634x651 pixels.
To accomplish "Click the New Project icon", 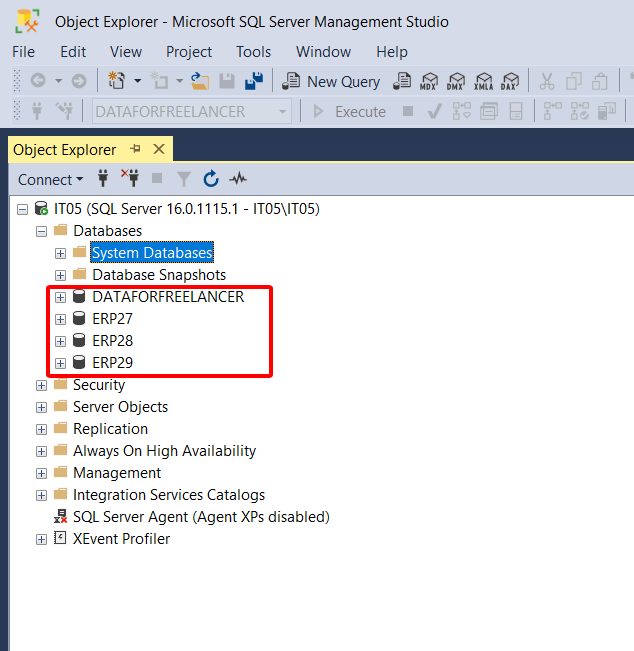I will pos(117,81).
